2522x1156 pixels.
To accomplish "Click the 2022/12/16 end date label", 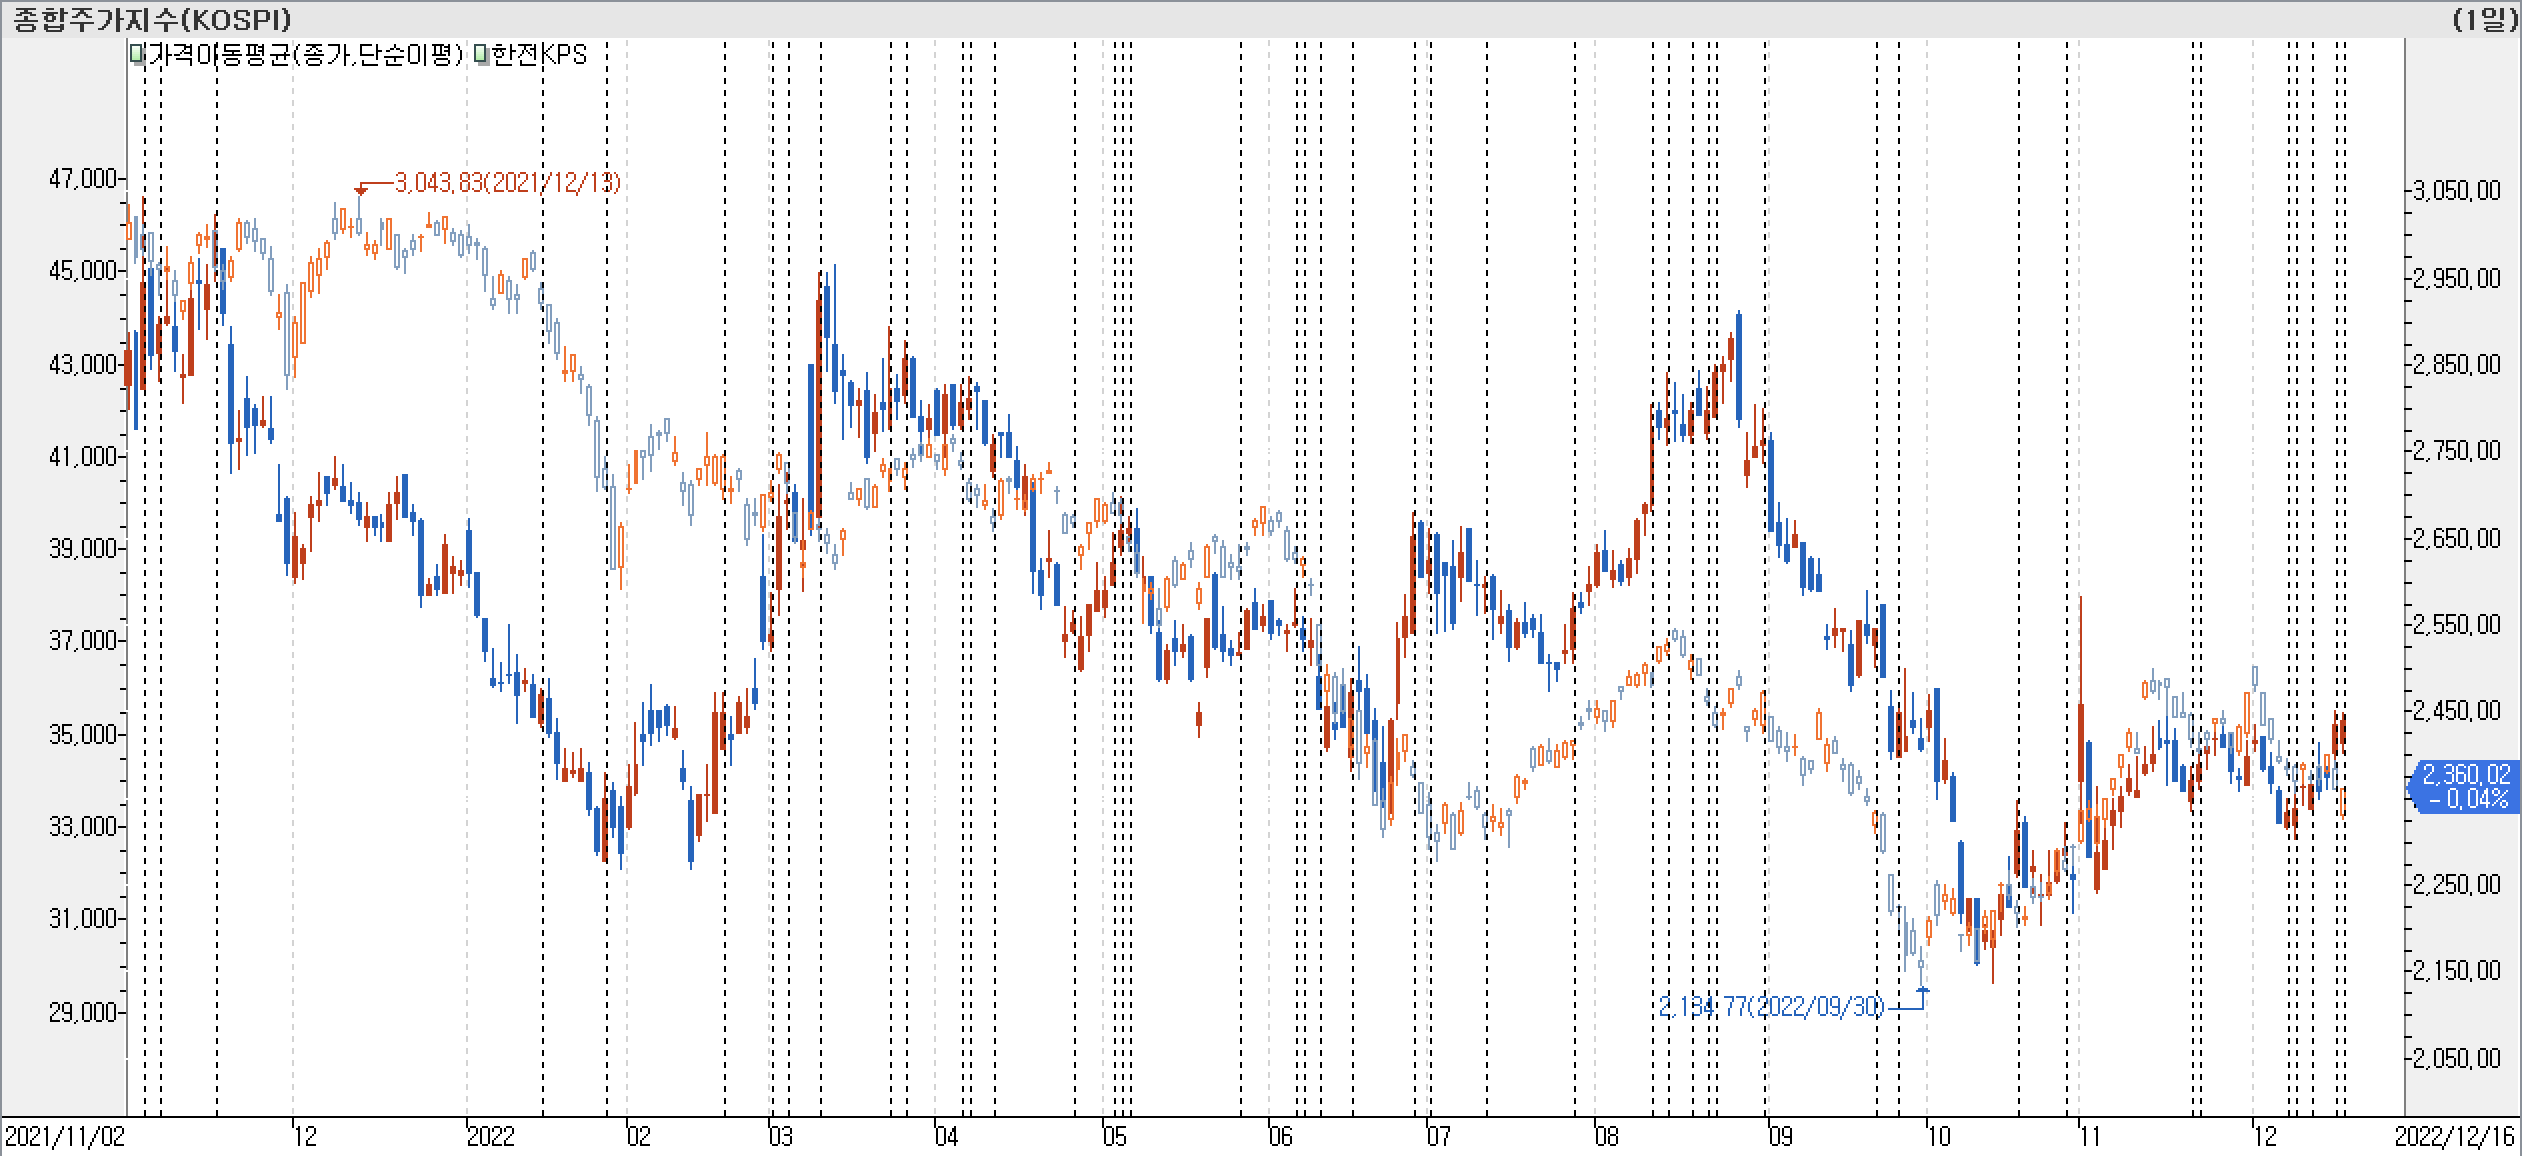I will pyautogui.click(x=2454, y=1137).
